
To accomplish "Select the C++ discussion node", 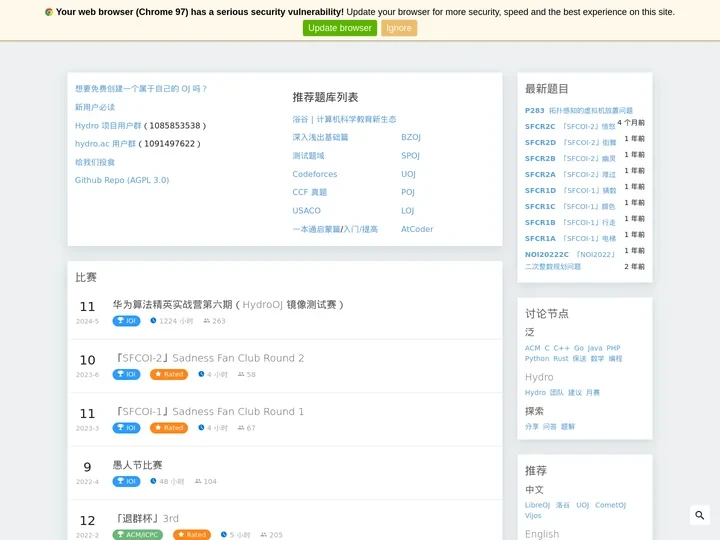I will 562,348.
